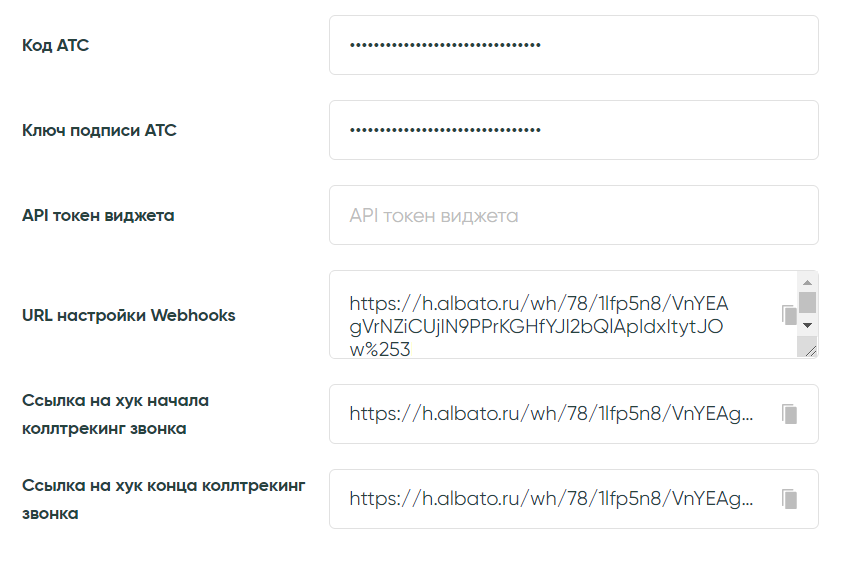Click the textarea resize grip corner
Image resolution: width=852 pixels, height=562 pixels.
tap(809, 349)
